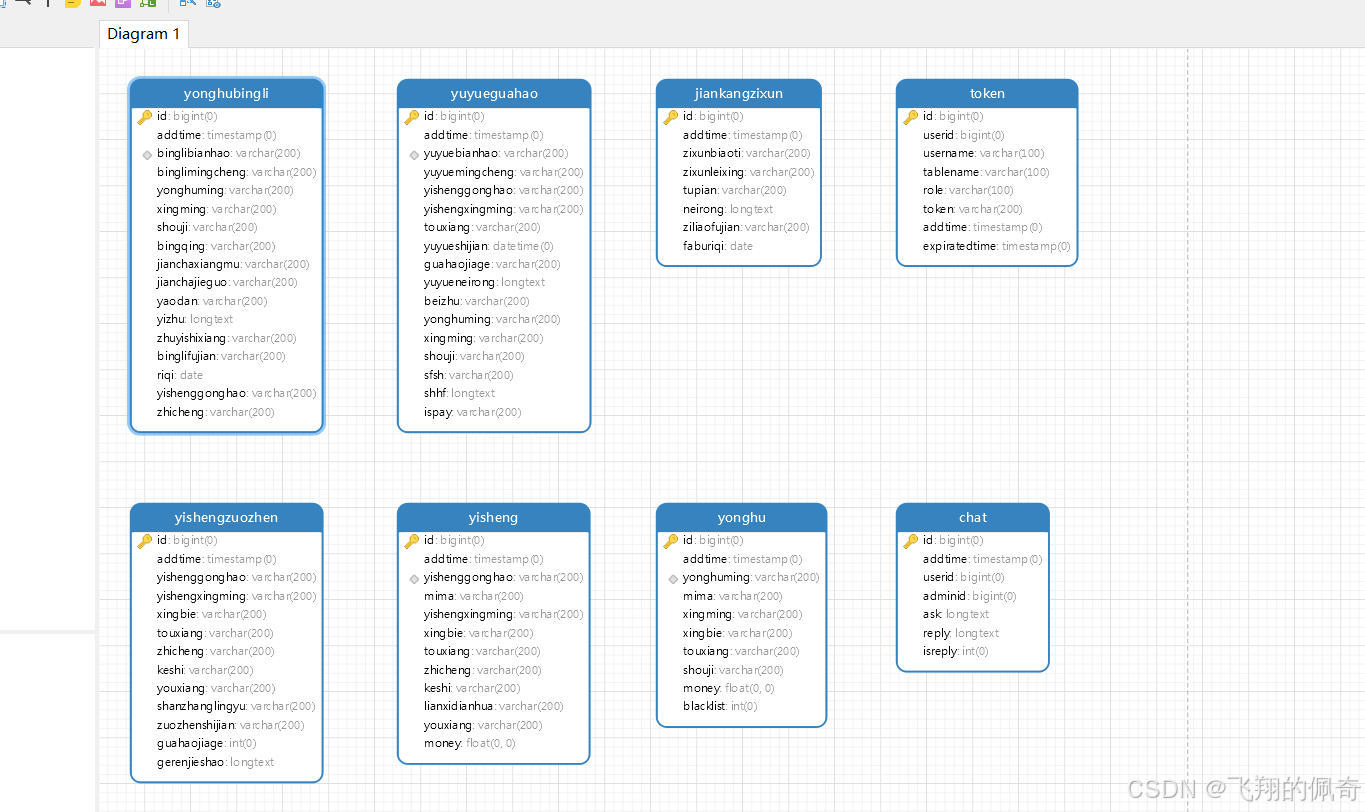Click the binglimingcheng field in yonghubingli

[236, 172]
